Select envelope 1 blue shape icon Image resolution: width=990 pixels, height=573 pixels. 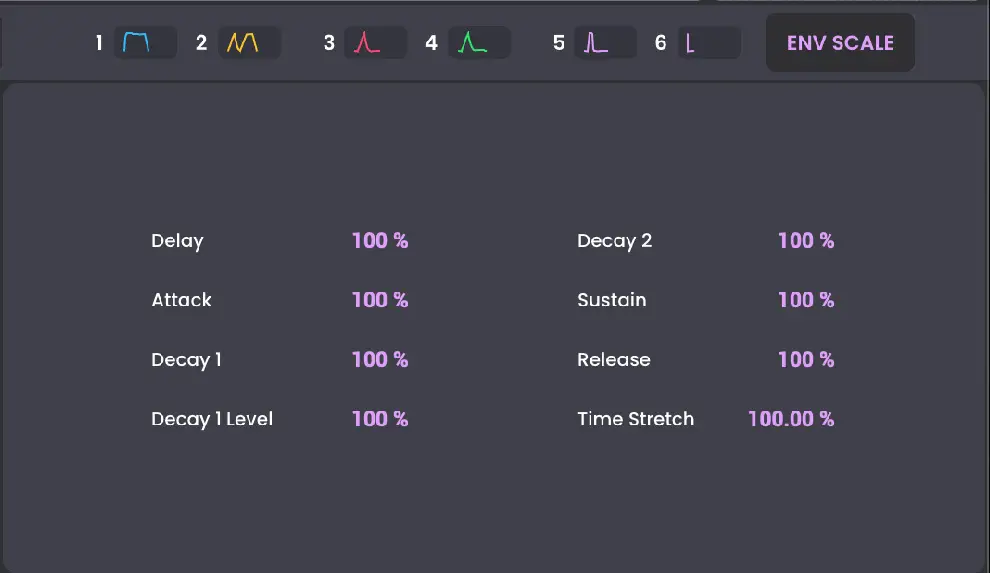[144, 43]
